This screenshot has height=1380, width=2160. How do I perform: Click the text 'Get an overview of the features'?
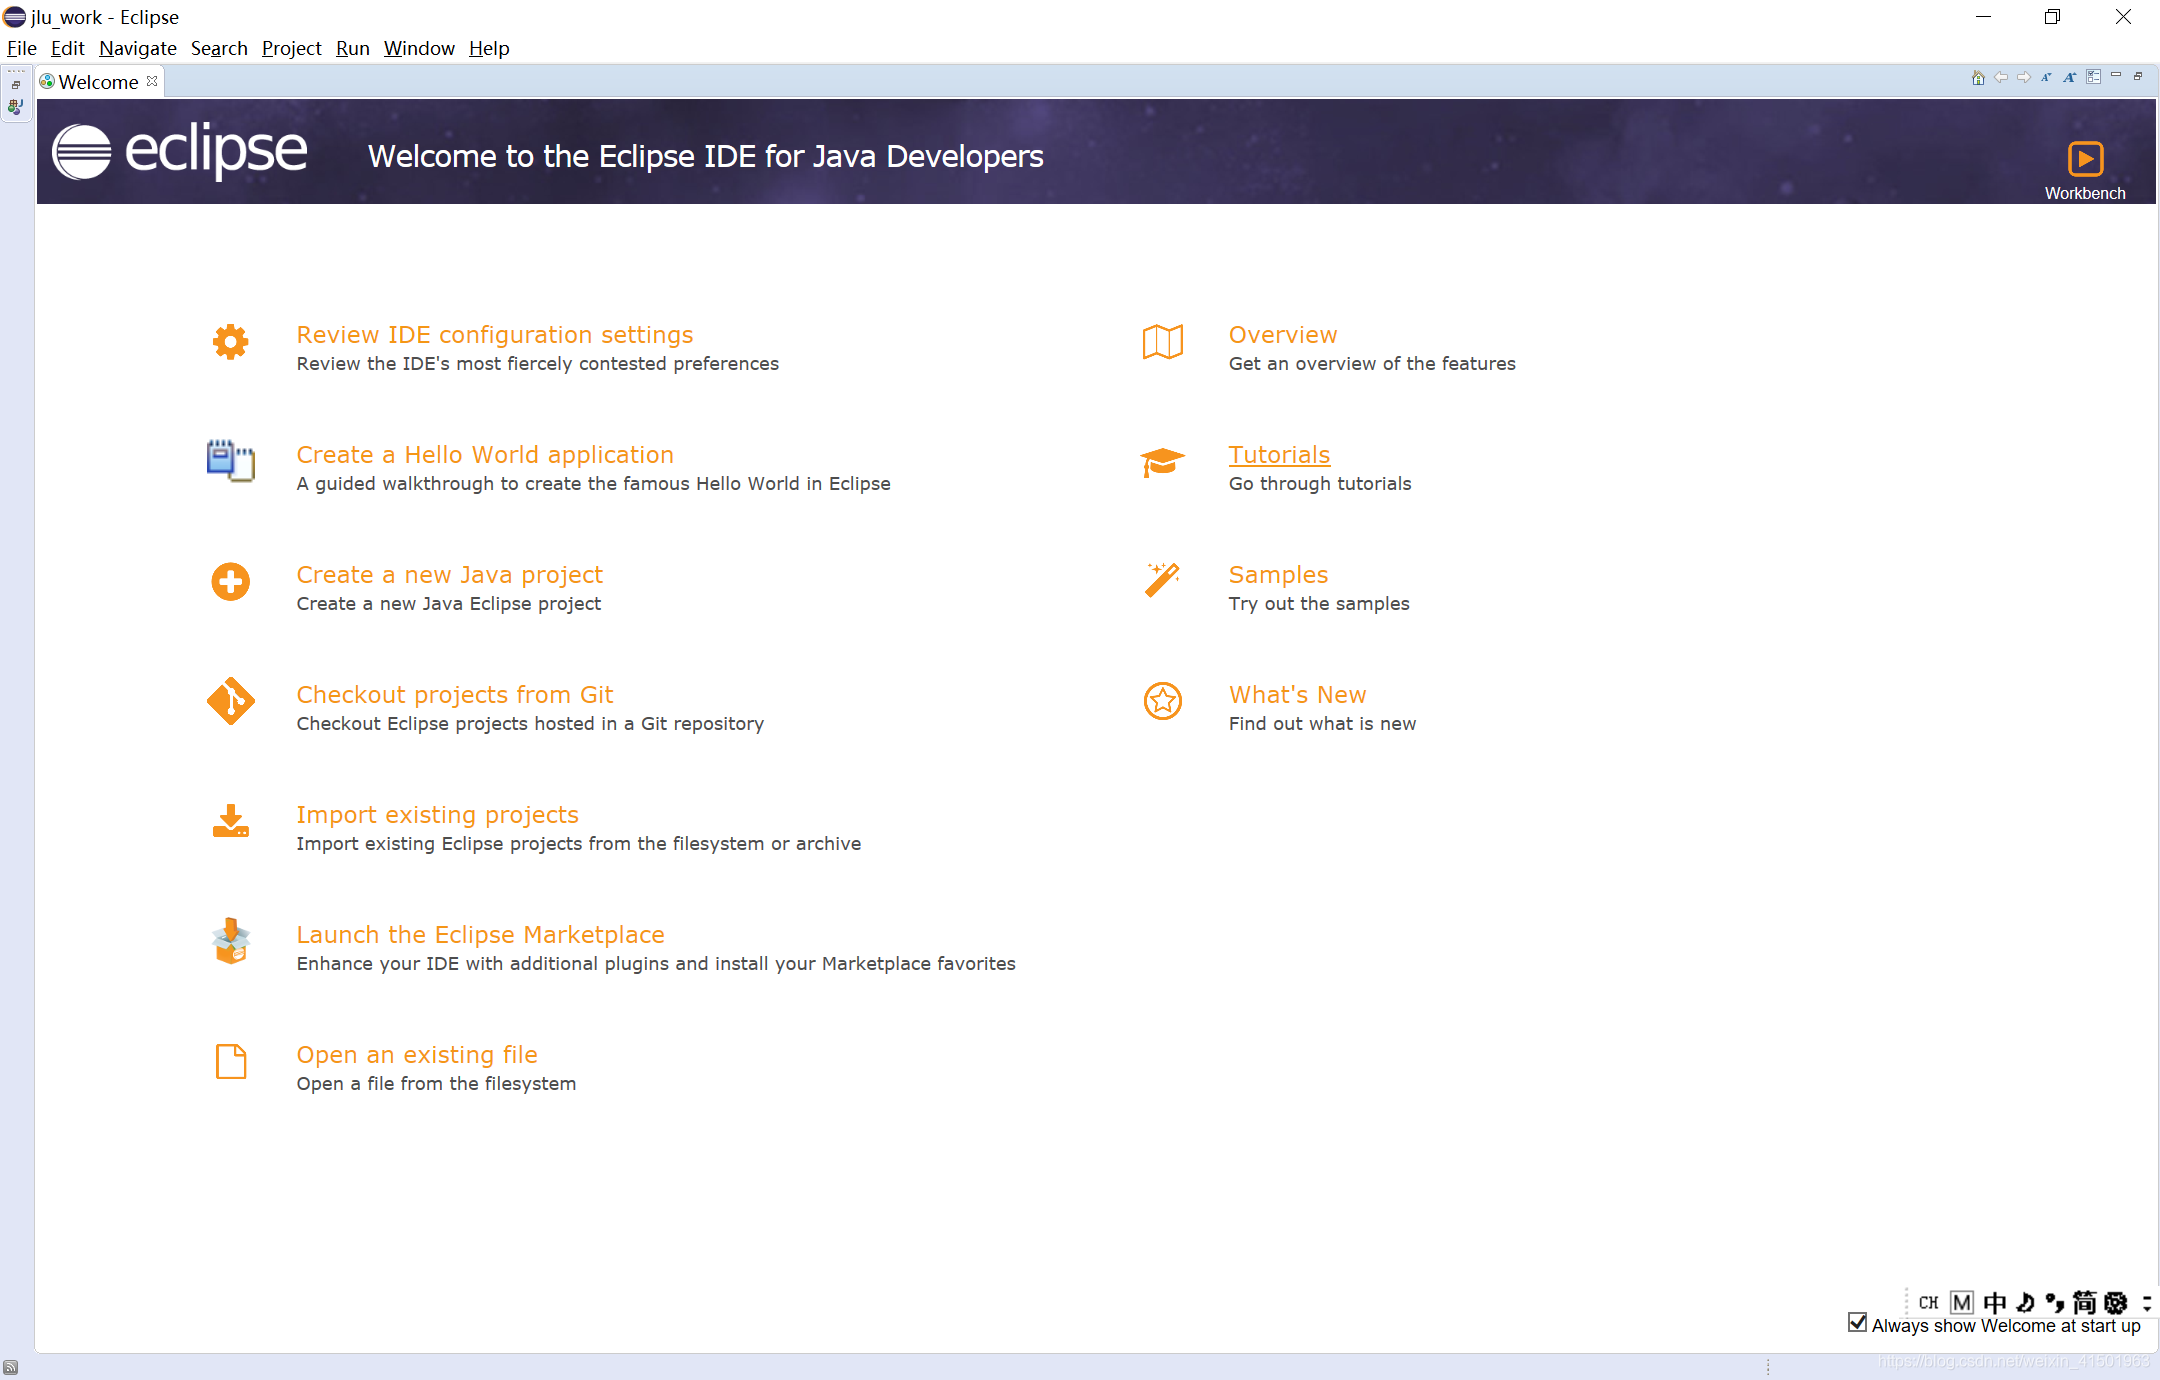[x=1372, y=363]
